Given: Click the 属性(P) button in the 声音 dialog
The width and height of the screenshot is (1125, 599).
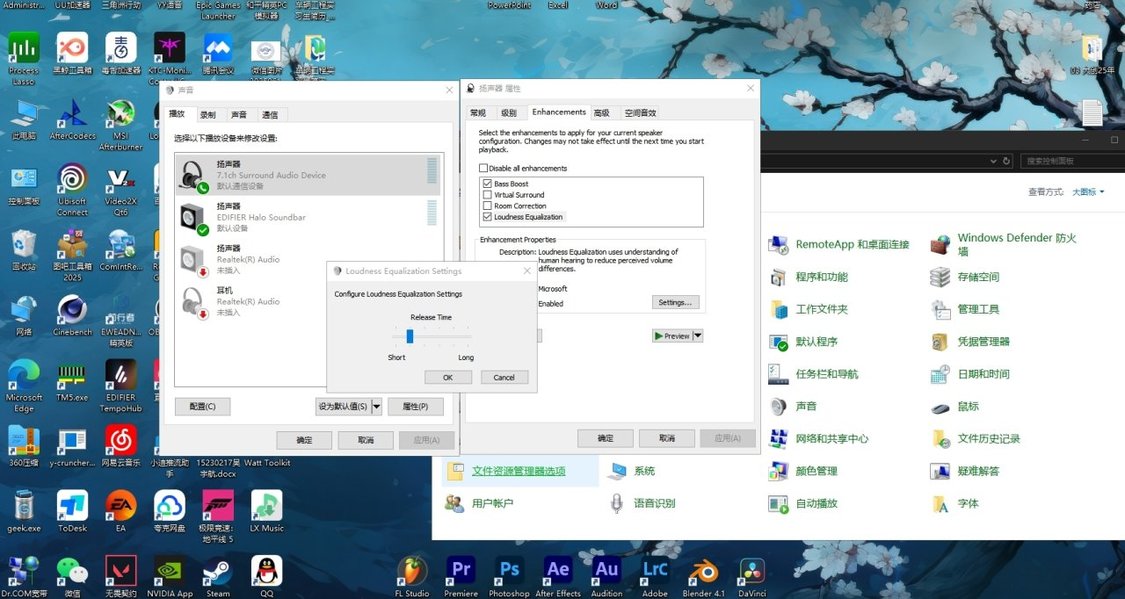Looking at the screenshot, I should [415, 406].
